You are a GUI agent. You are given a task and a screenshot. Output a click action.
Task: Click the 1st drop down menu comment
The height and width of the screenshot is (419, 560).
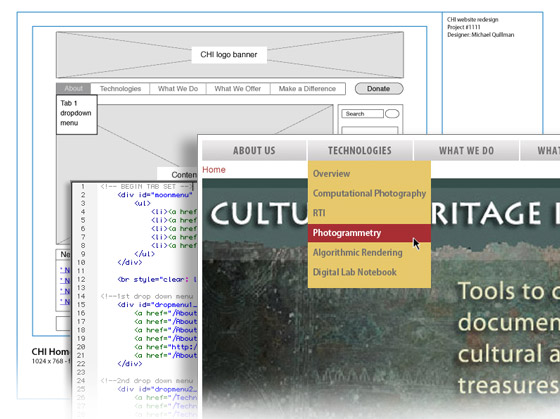click(x=147, y=296)
